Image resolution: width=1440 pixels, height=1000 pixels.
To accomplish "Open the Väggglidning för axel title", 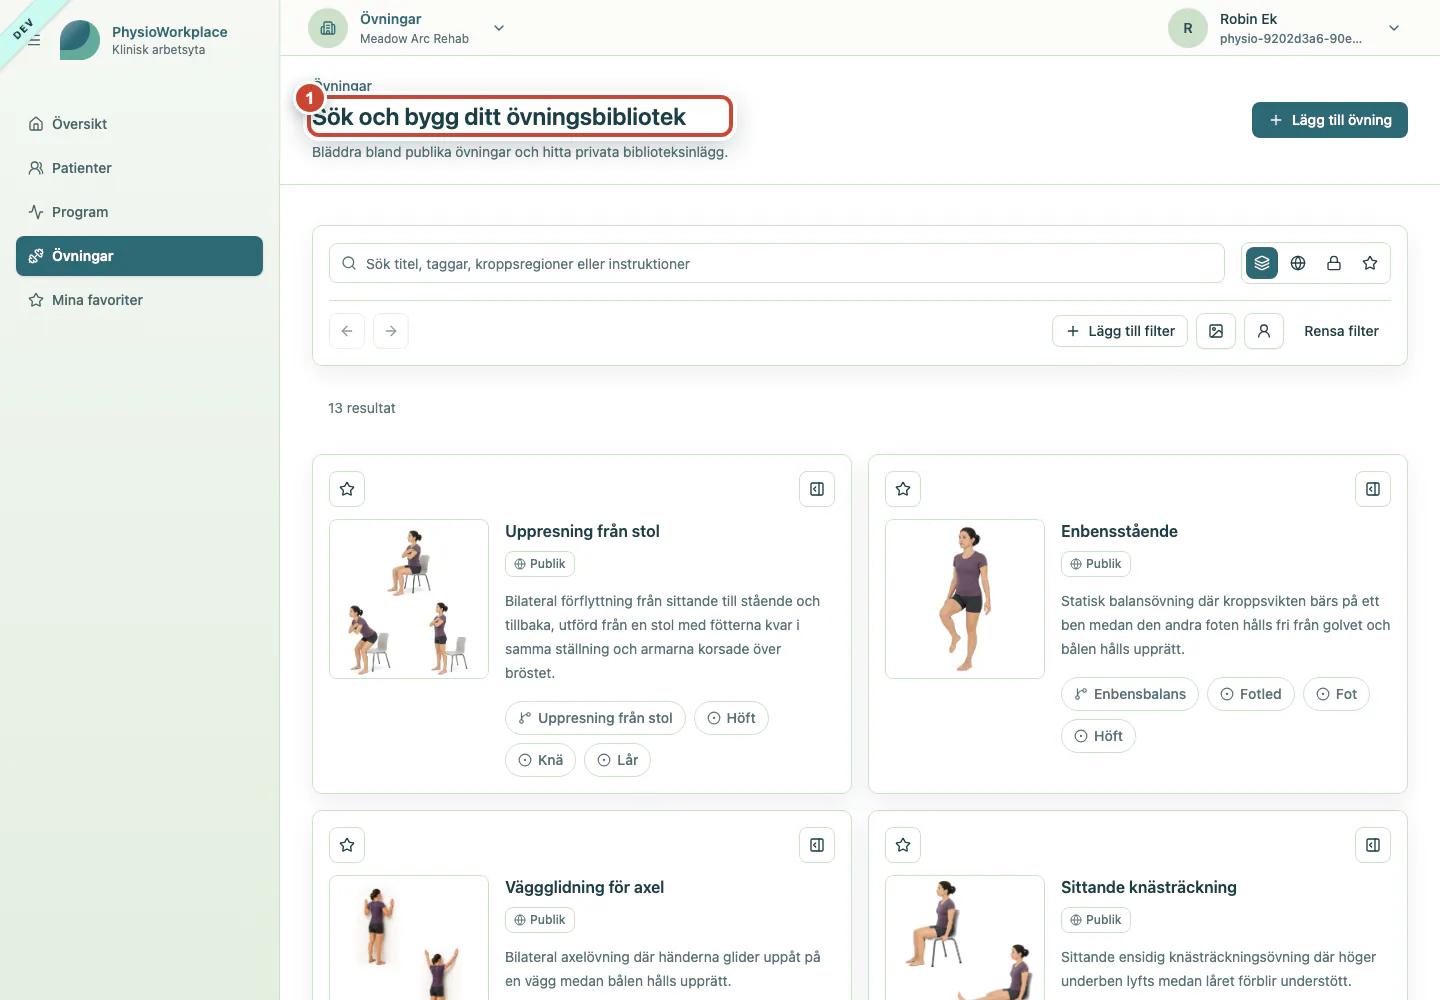I will [584, 887].
